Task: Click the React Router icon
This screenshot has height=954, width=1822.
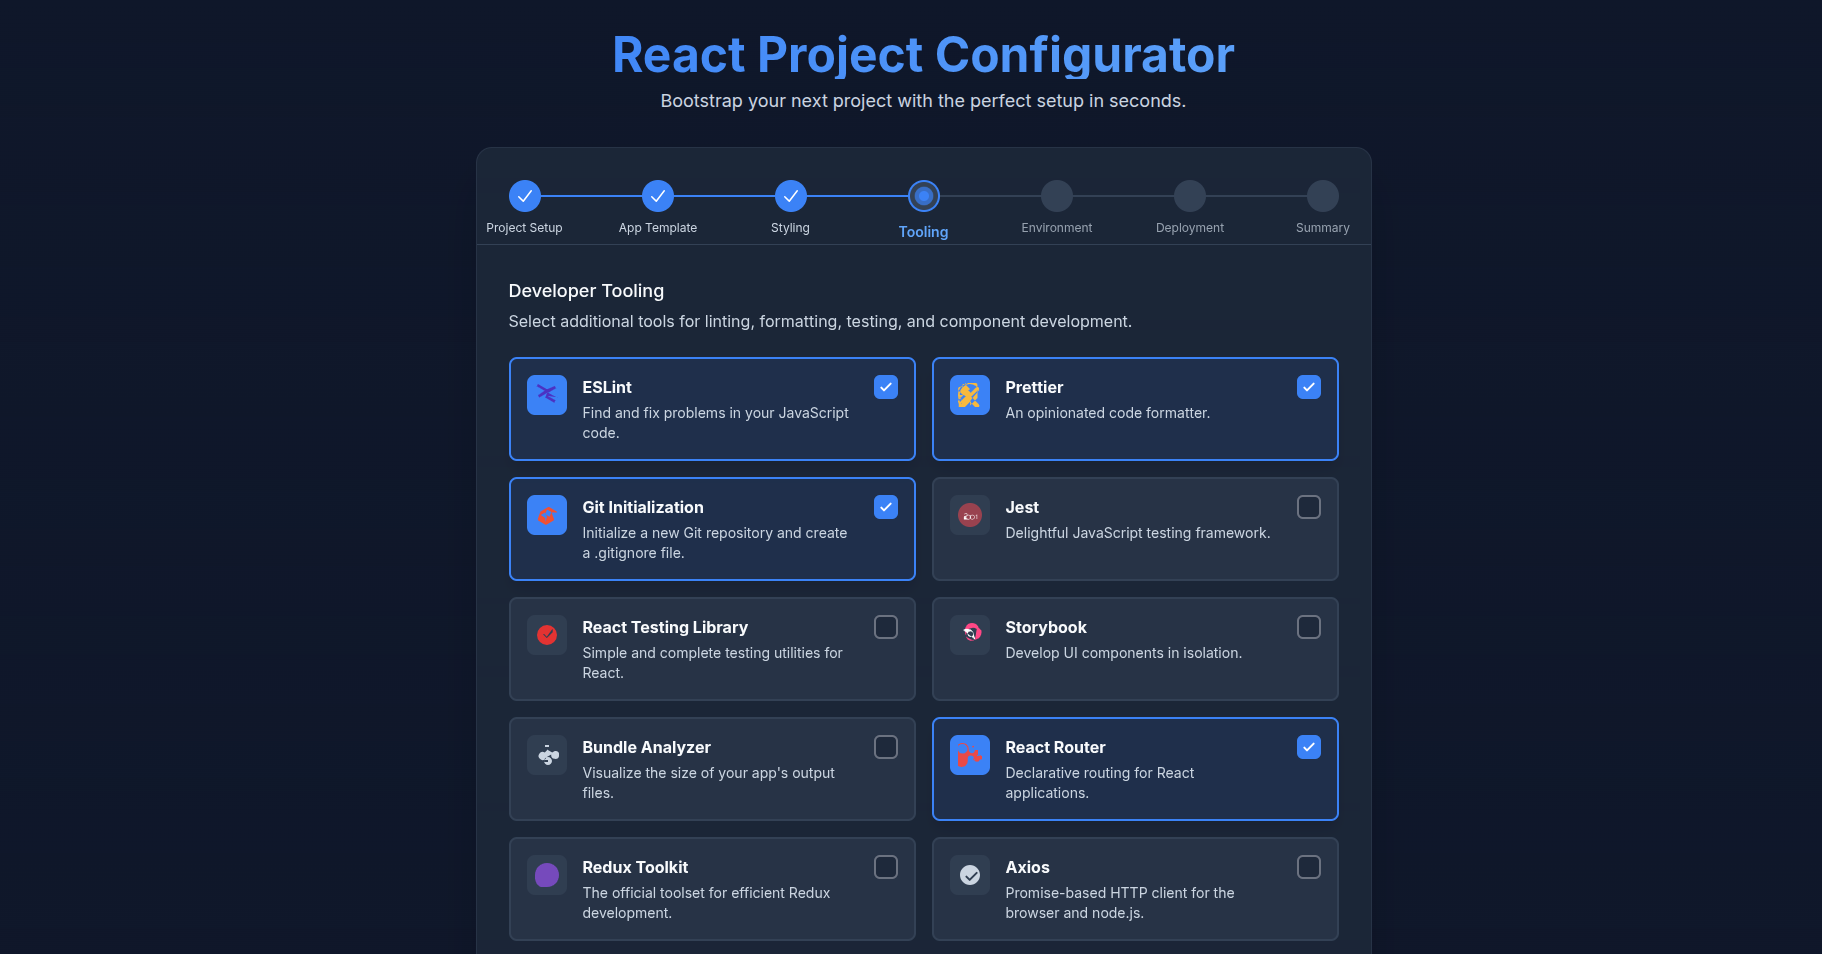Action: coord(970,755)
